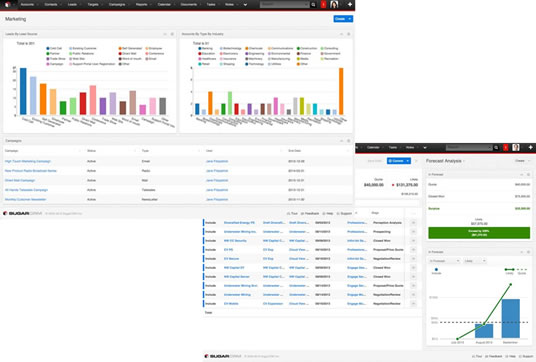The image size is (536, 362).
Task: Open gear settings of Leads By Lead Source dashlet
Action: coord(172,34)
